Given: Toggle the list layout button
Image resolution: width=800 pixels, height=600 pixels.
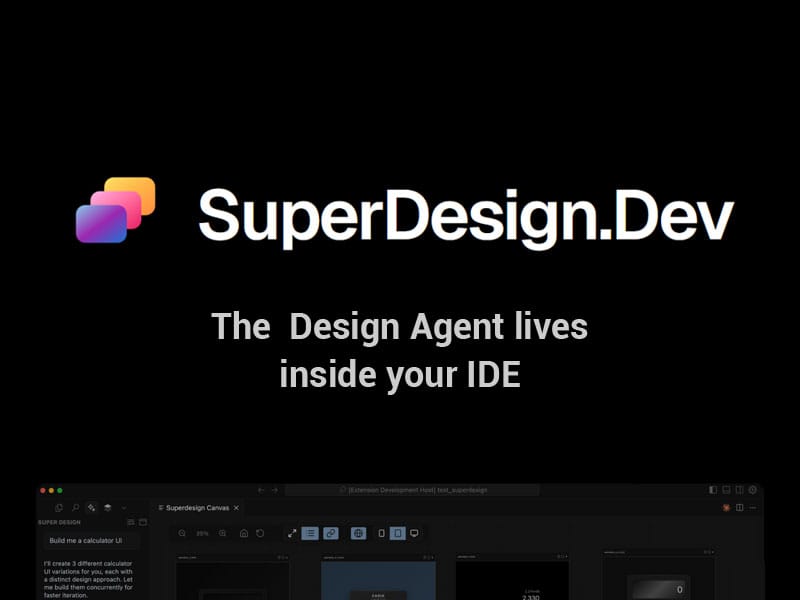Looking at the screenshot, I should pyautogui.click(x=310, y=533).
